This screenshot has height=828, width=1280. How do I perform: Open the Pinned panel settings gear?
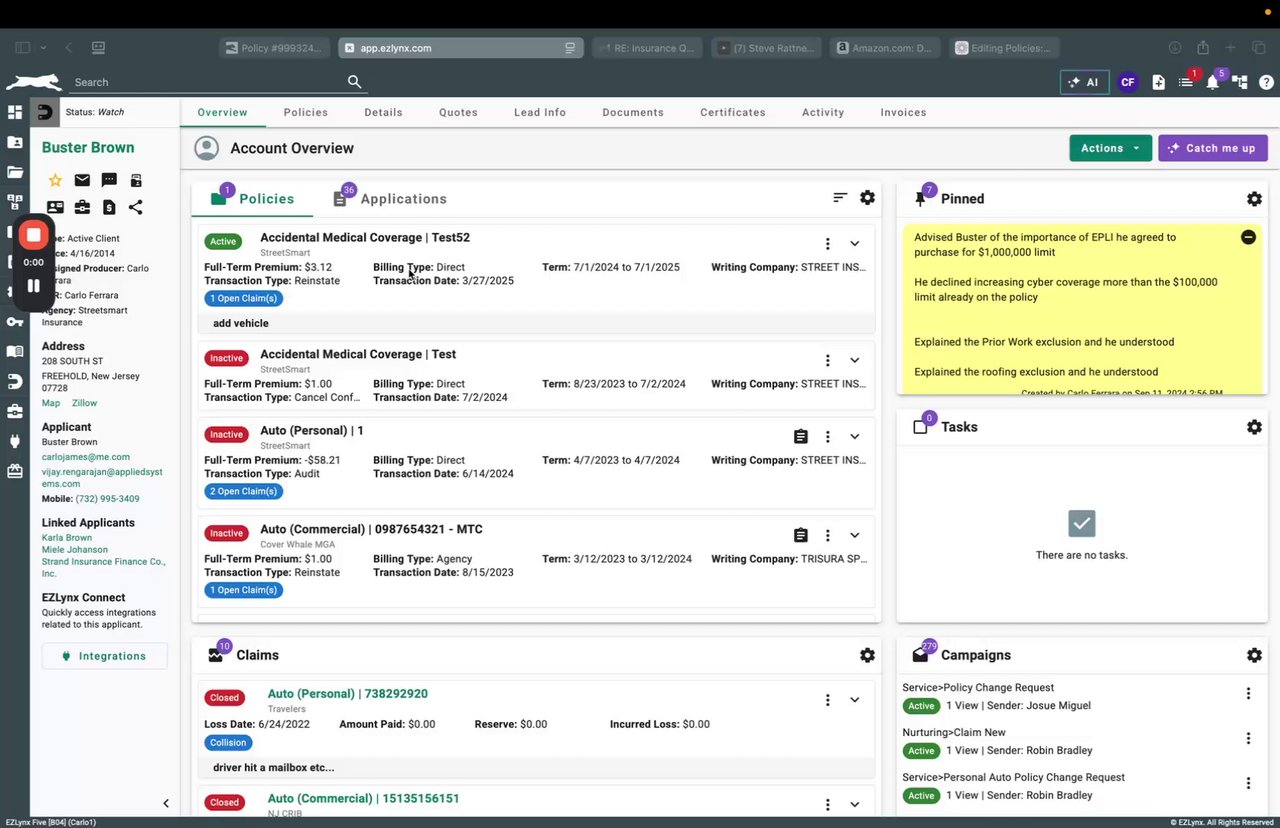pyautogui.click(x=1254, y=199)
